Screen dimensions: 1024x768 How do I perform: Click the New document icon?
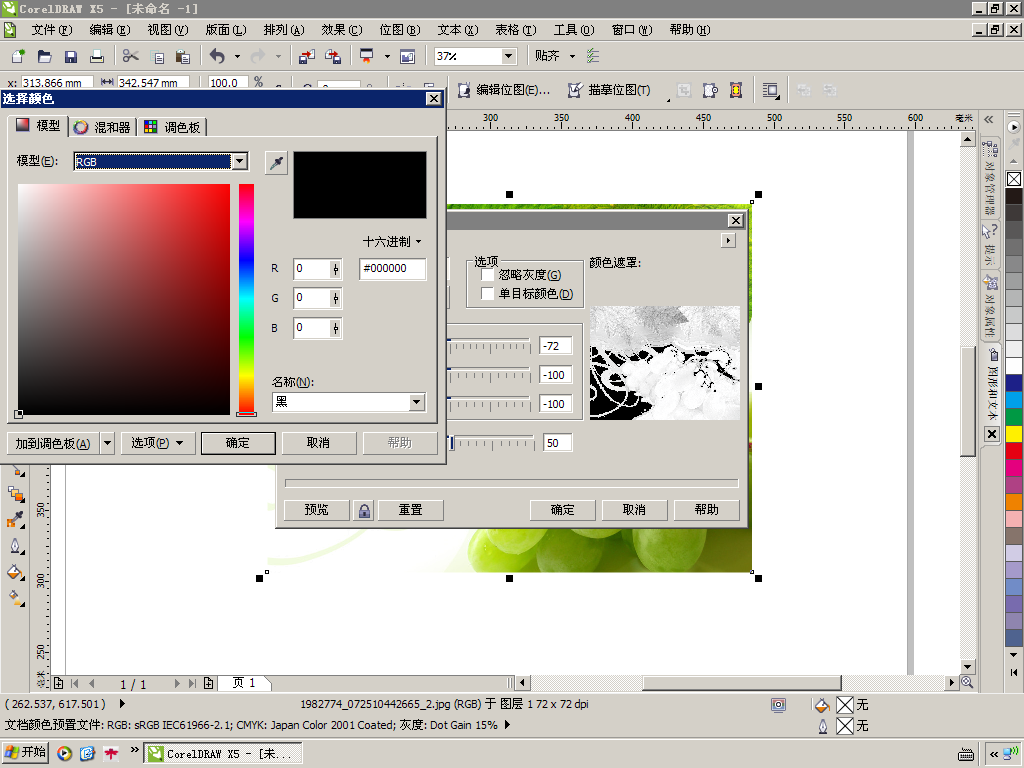[x=18, y=56]
